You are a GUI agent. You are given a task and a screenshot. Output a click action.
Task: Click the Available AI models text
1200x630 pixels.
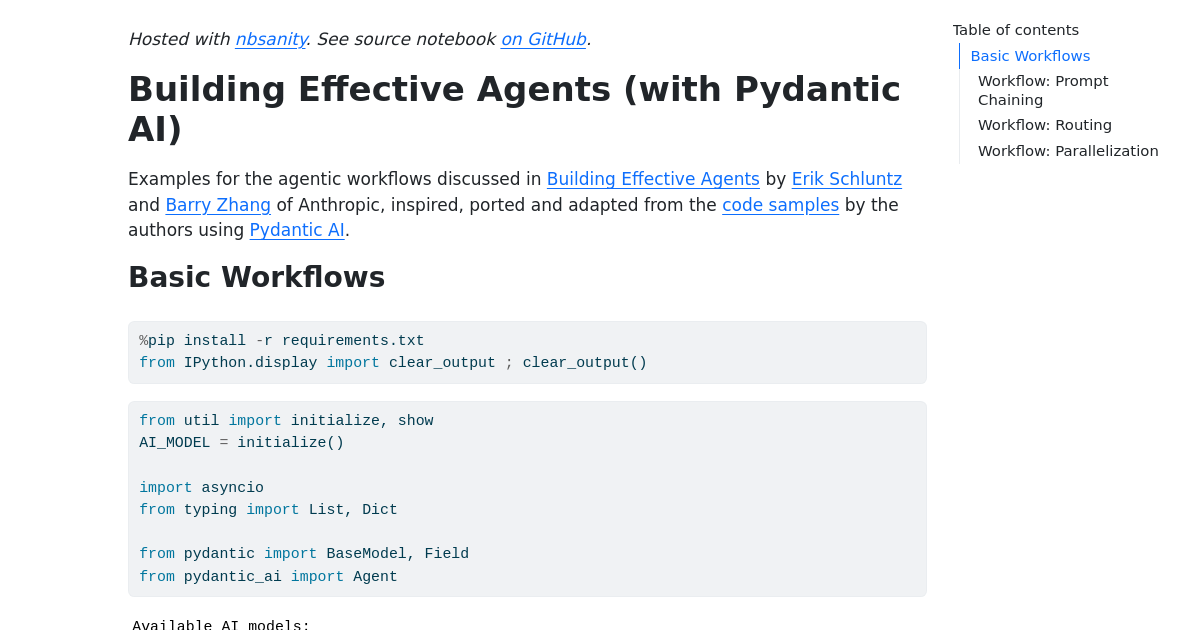(x=221, y=624)
